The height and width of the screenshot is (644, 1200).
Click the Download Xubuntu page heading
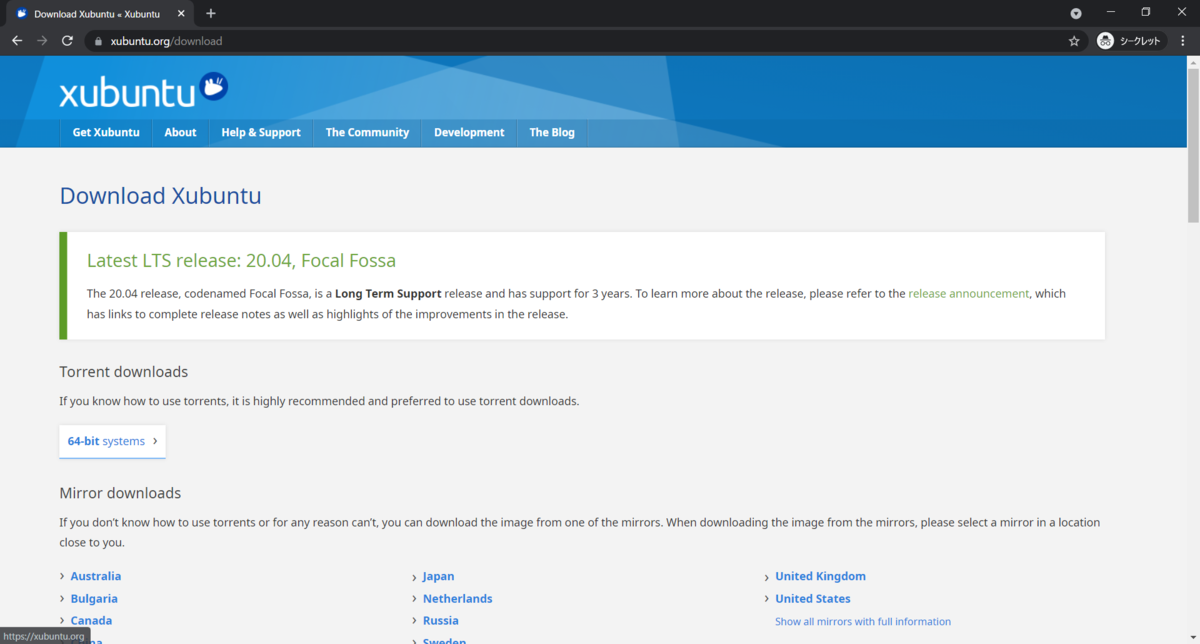tap(160, 195)
